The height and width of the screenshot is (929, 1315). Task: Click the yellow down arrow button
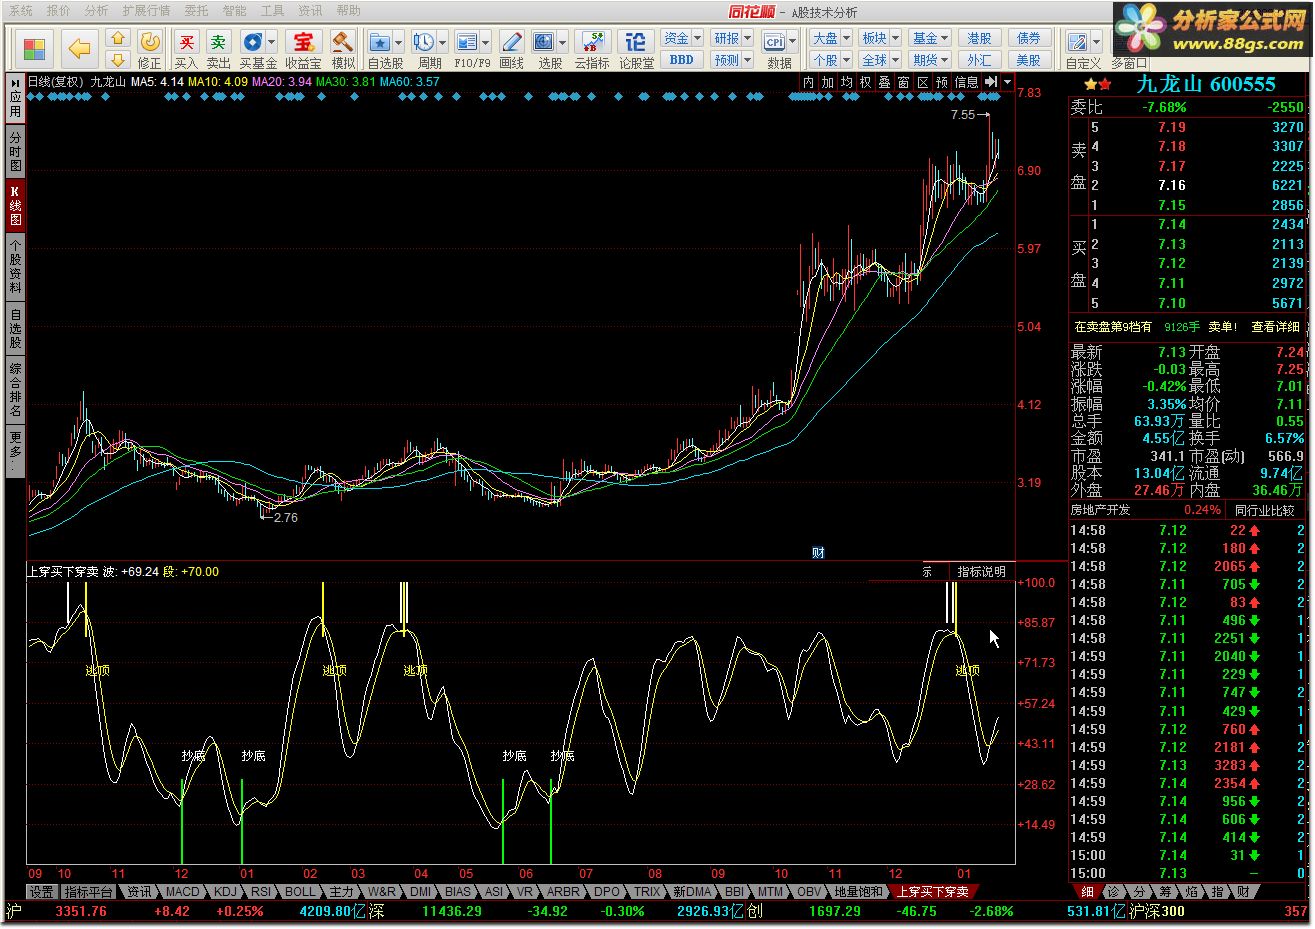tap(117, 60)
